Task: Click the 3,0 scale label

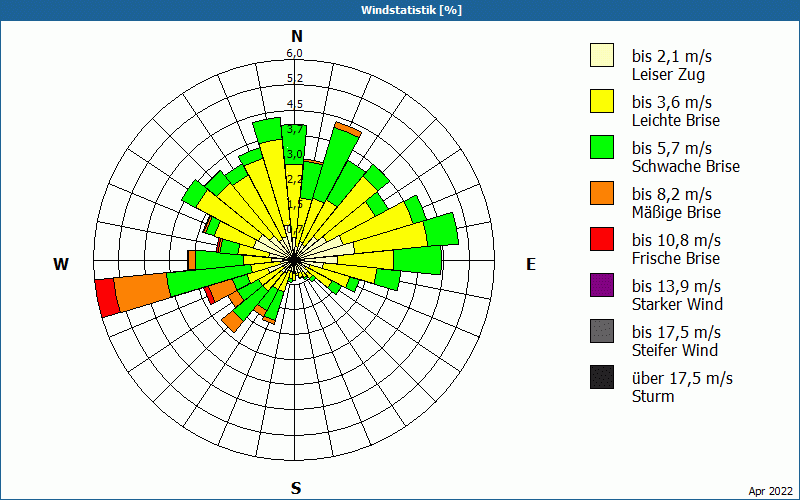Action: tap(294, 154)
